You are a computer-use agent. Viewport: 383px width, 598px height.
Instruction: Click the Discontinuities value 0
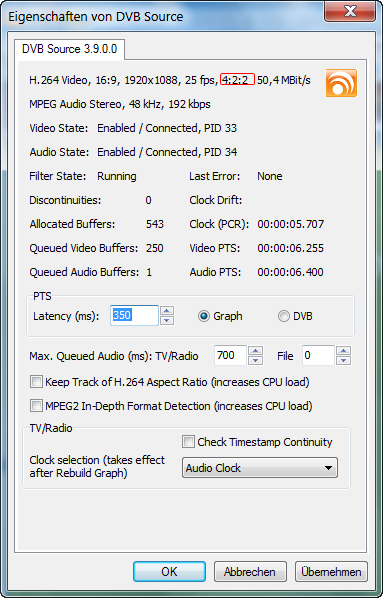[x=148, y=200]
